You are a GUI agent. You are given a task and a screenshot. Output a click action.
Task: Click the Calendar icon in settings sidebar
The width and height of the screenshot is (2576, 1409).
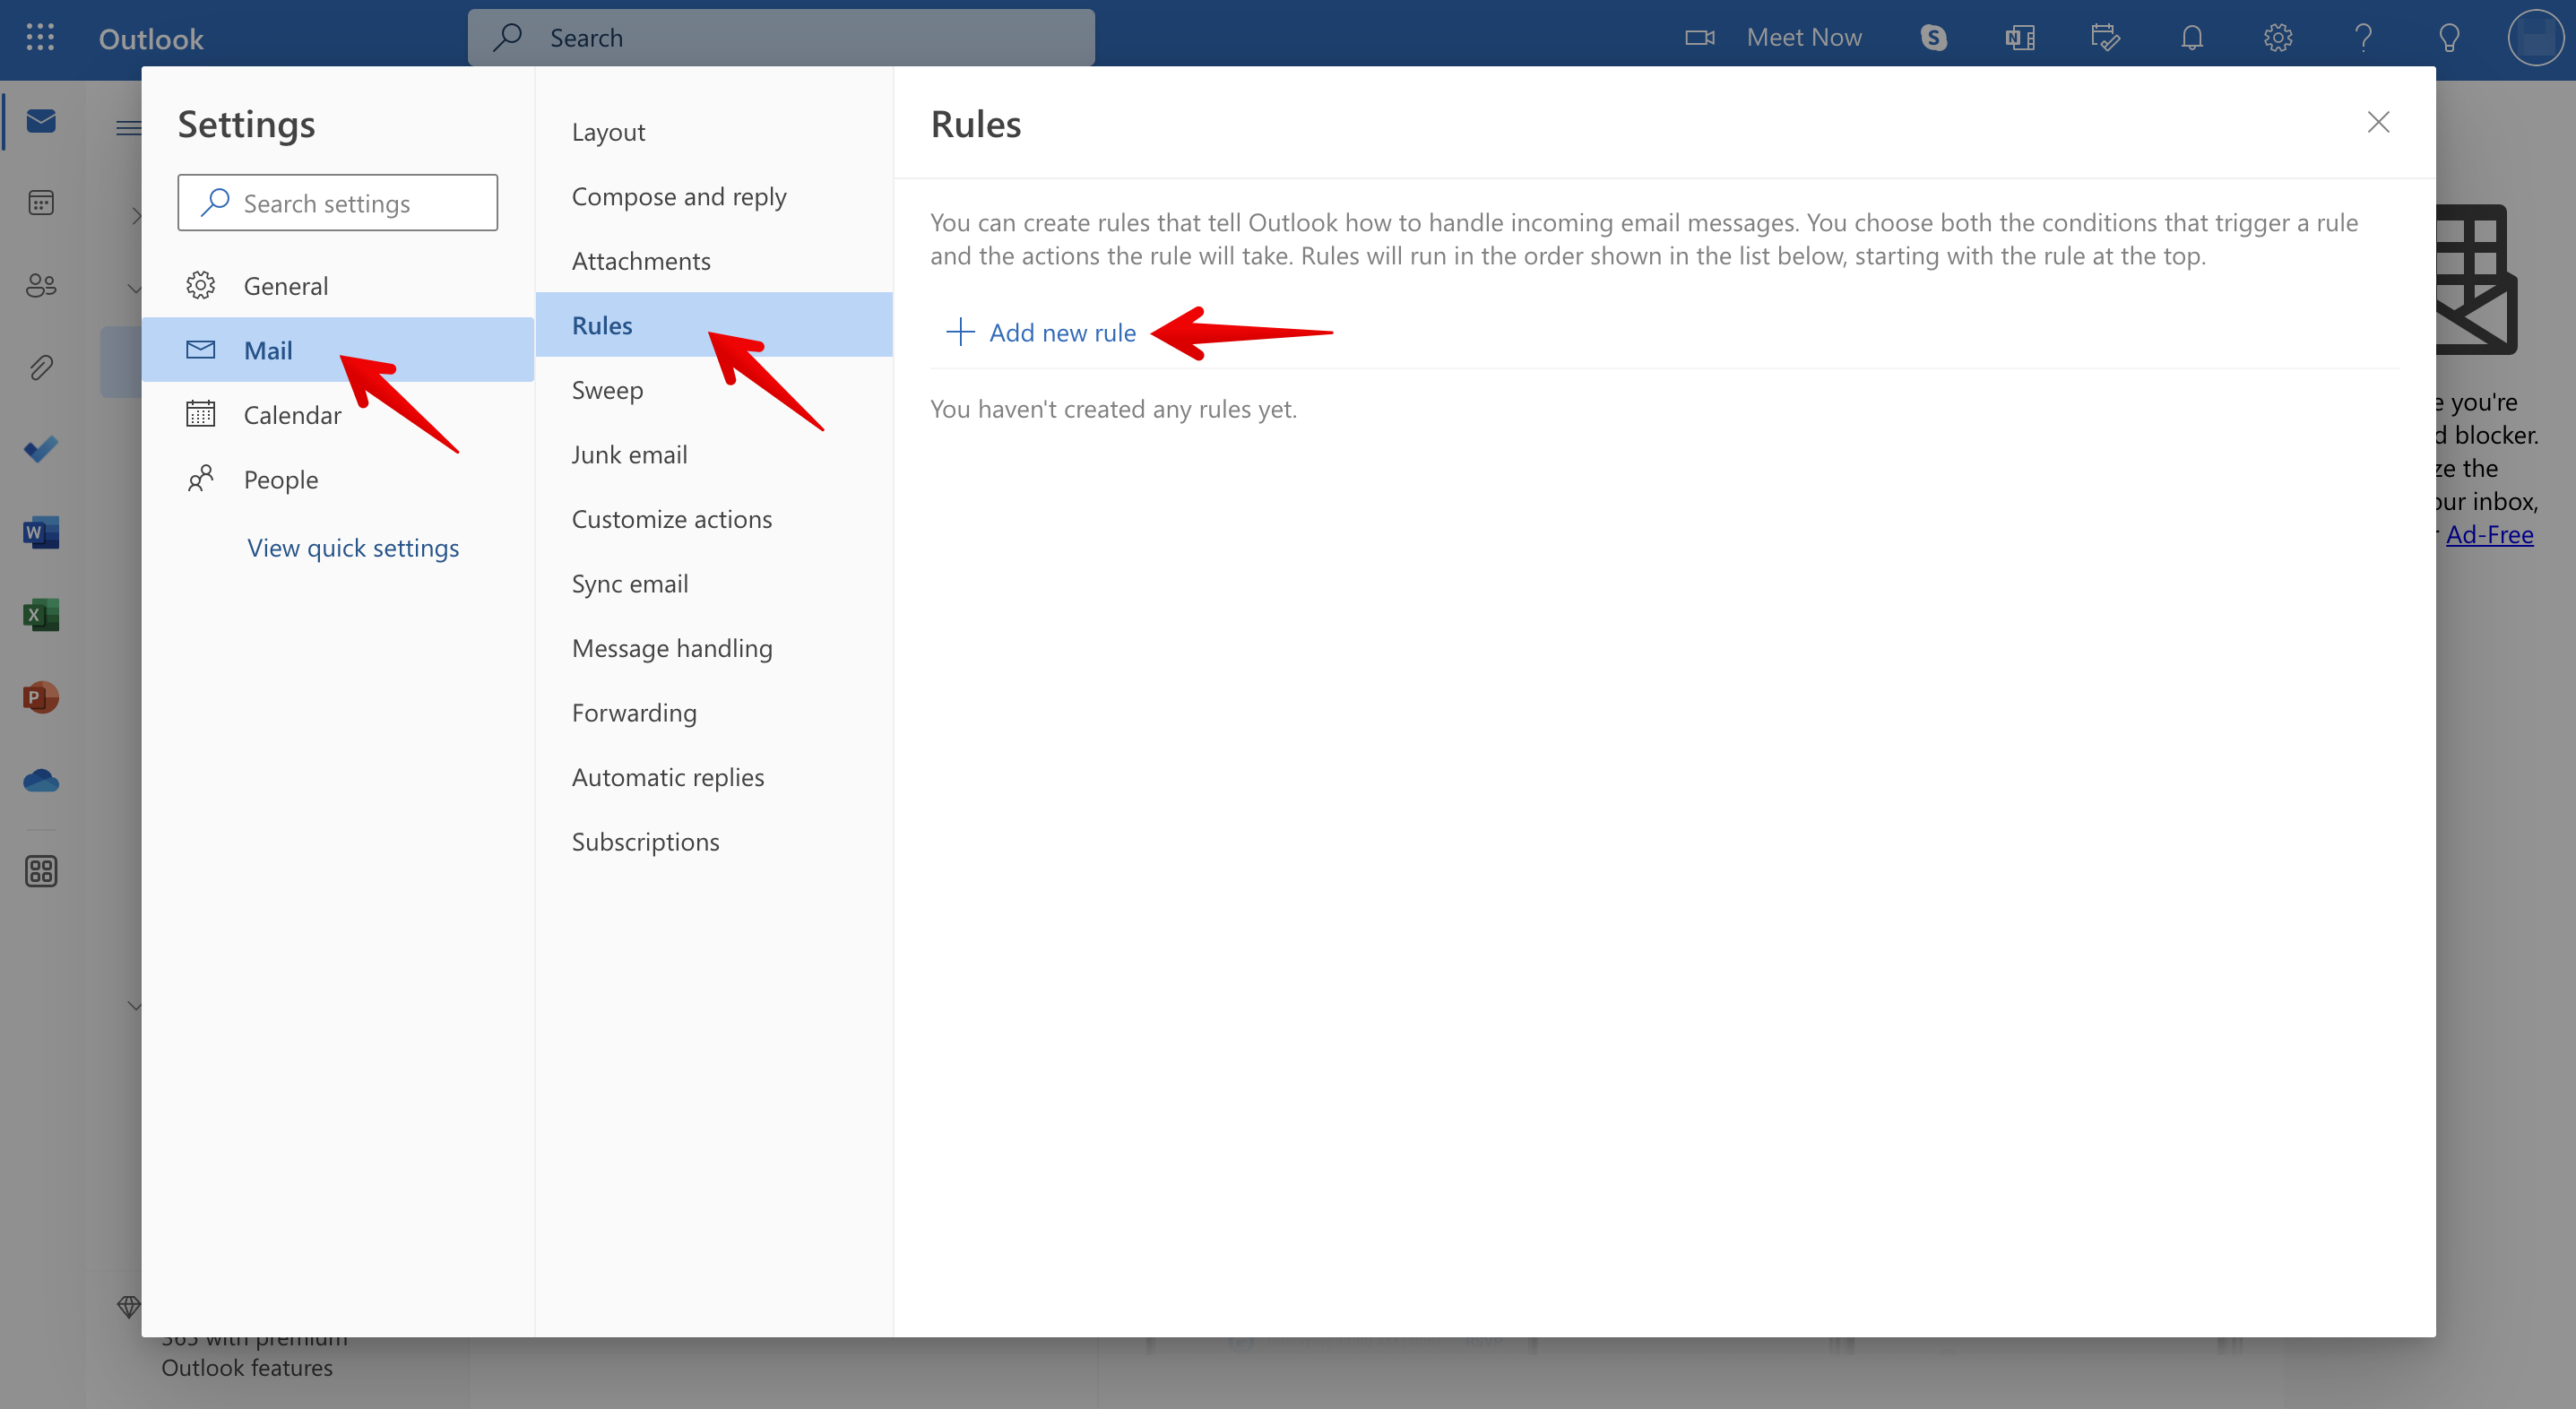(x=202, y=413)
